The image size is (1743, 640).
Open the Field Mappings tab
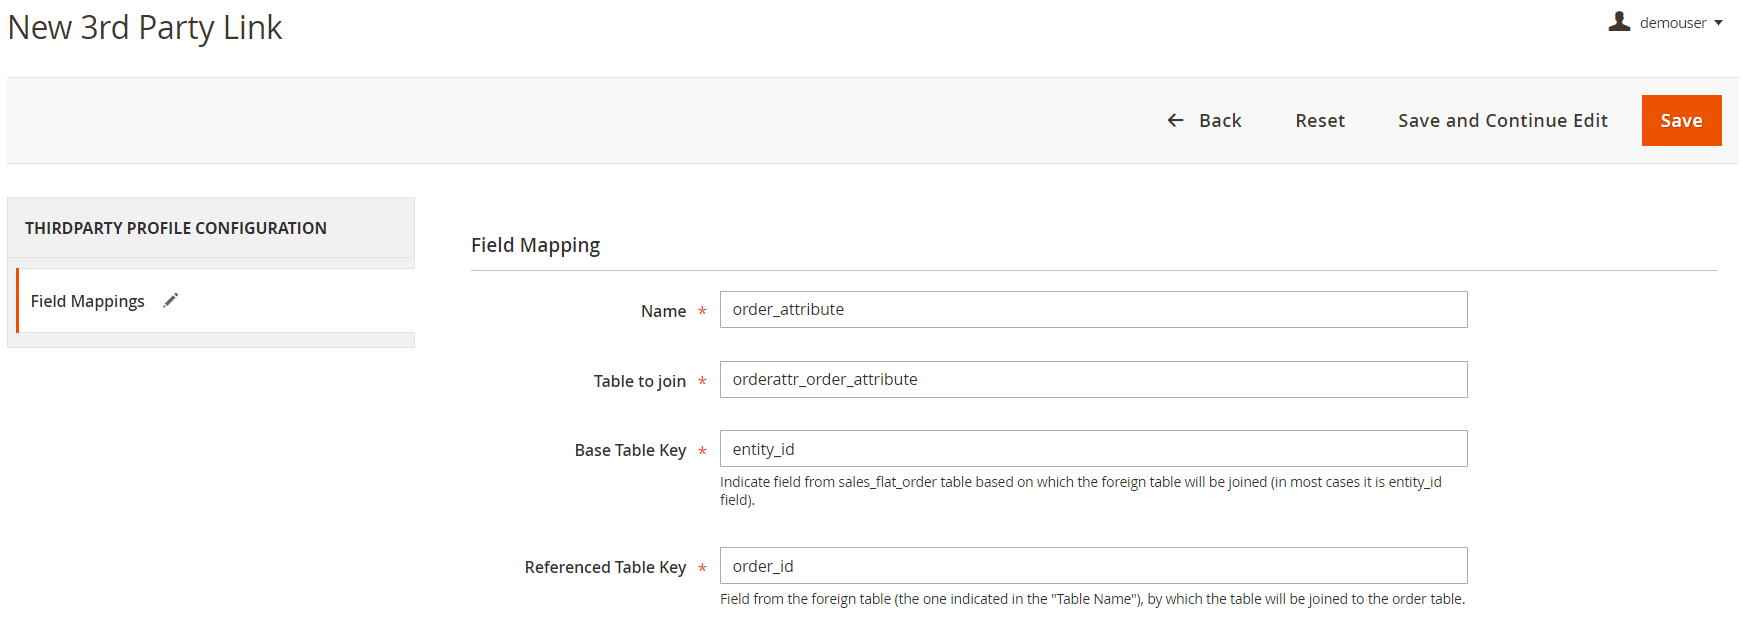[x=216, y=300]
